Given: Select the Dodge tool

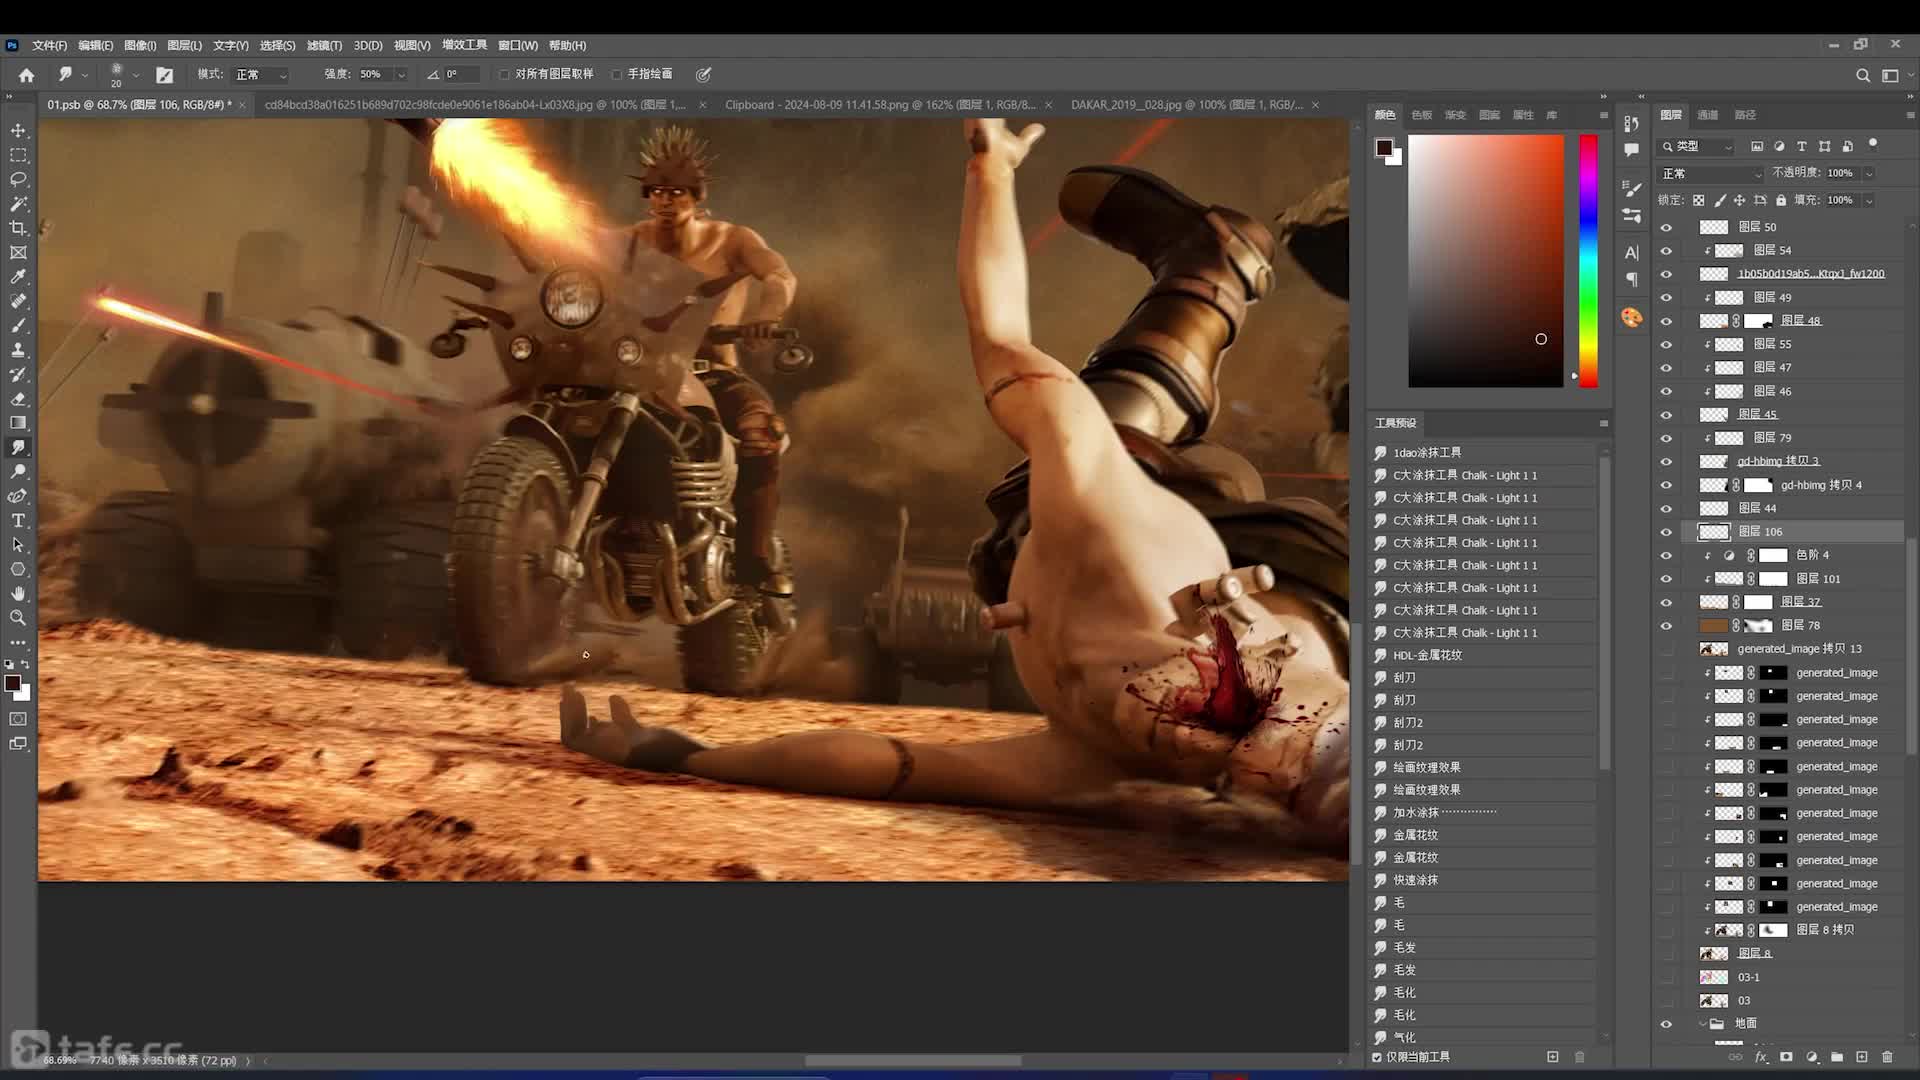Looking at the screenshot, I should pos(18,472).
